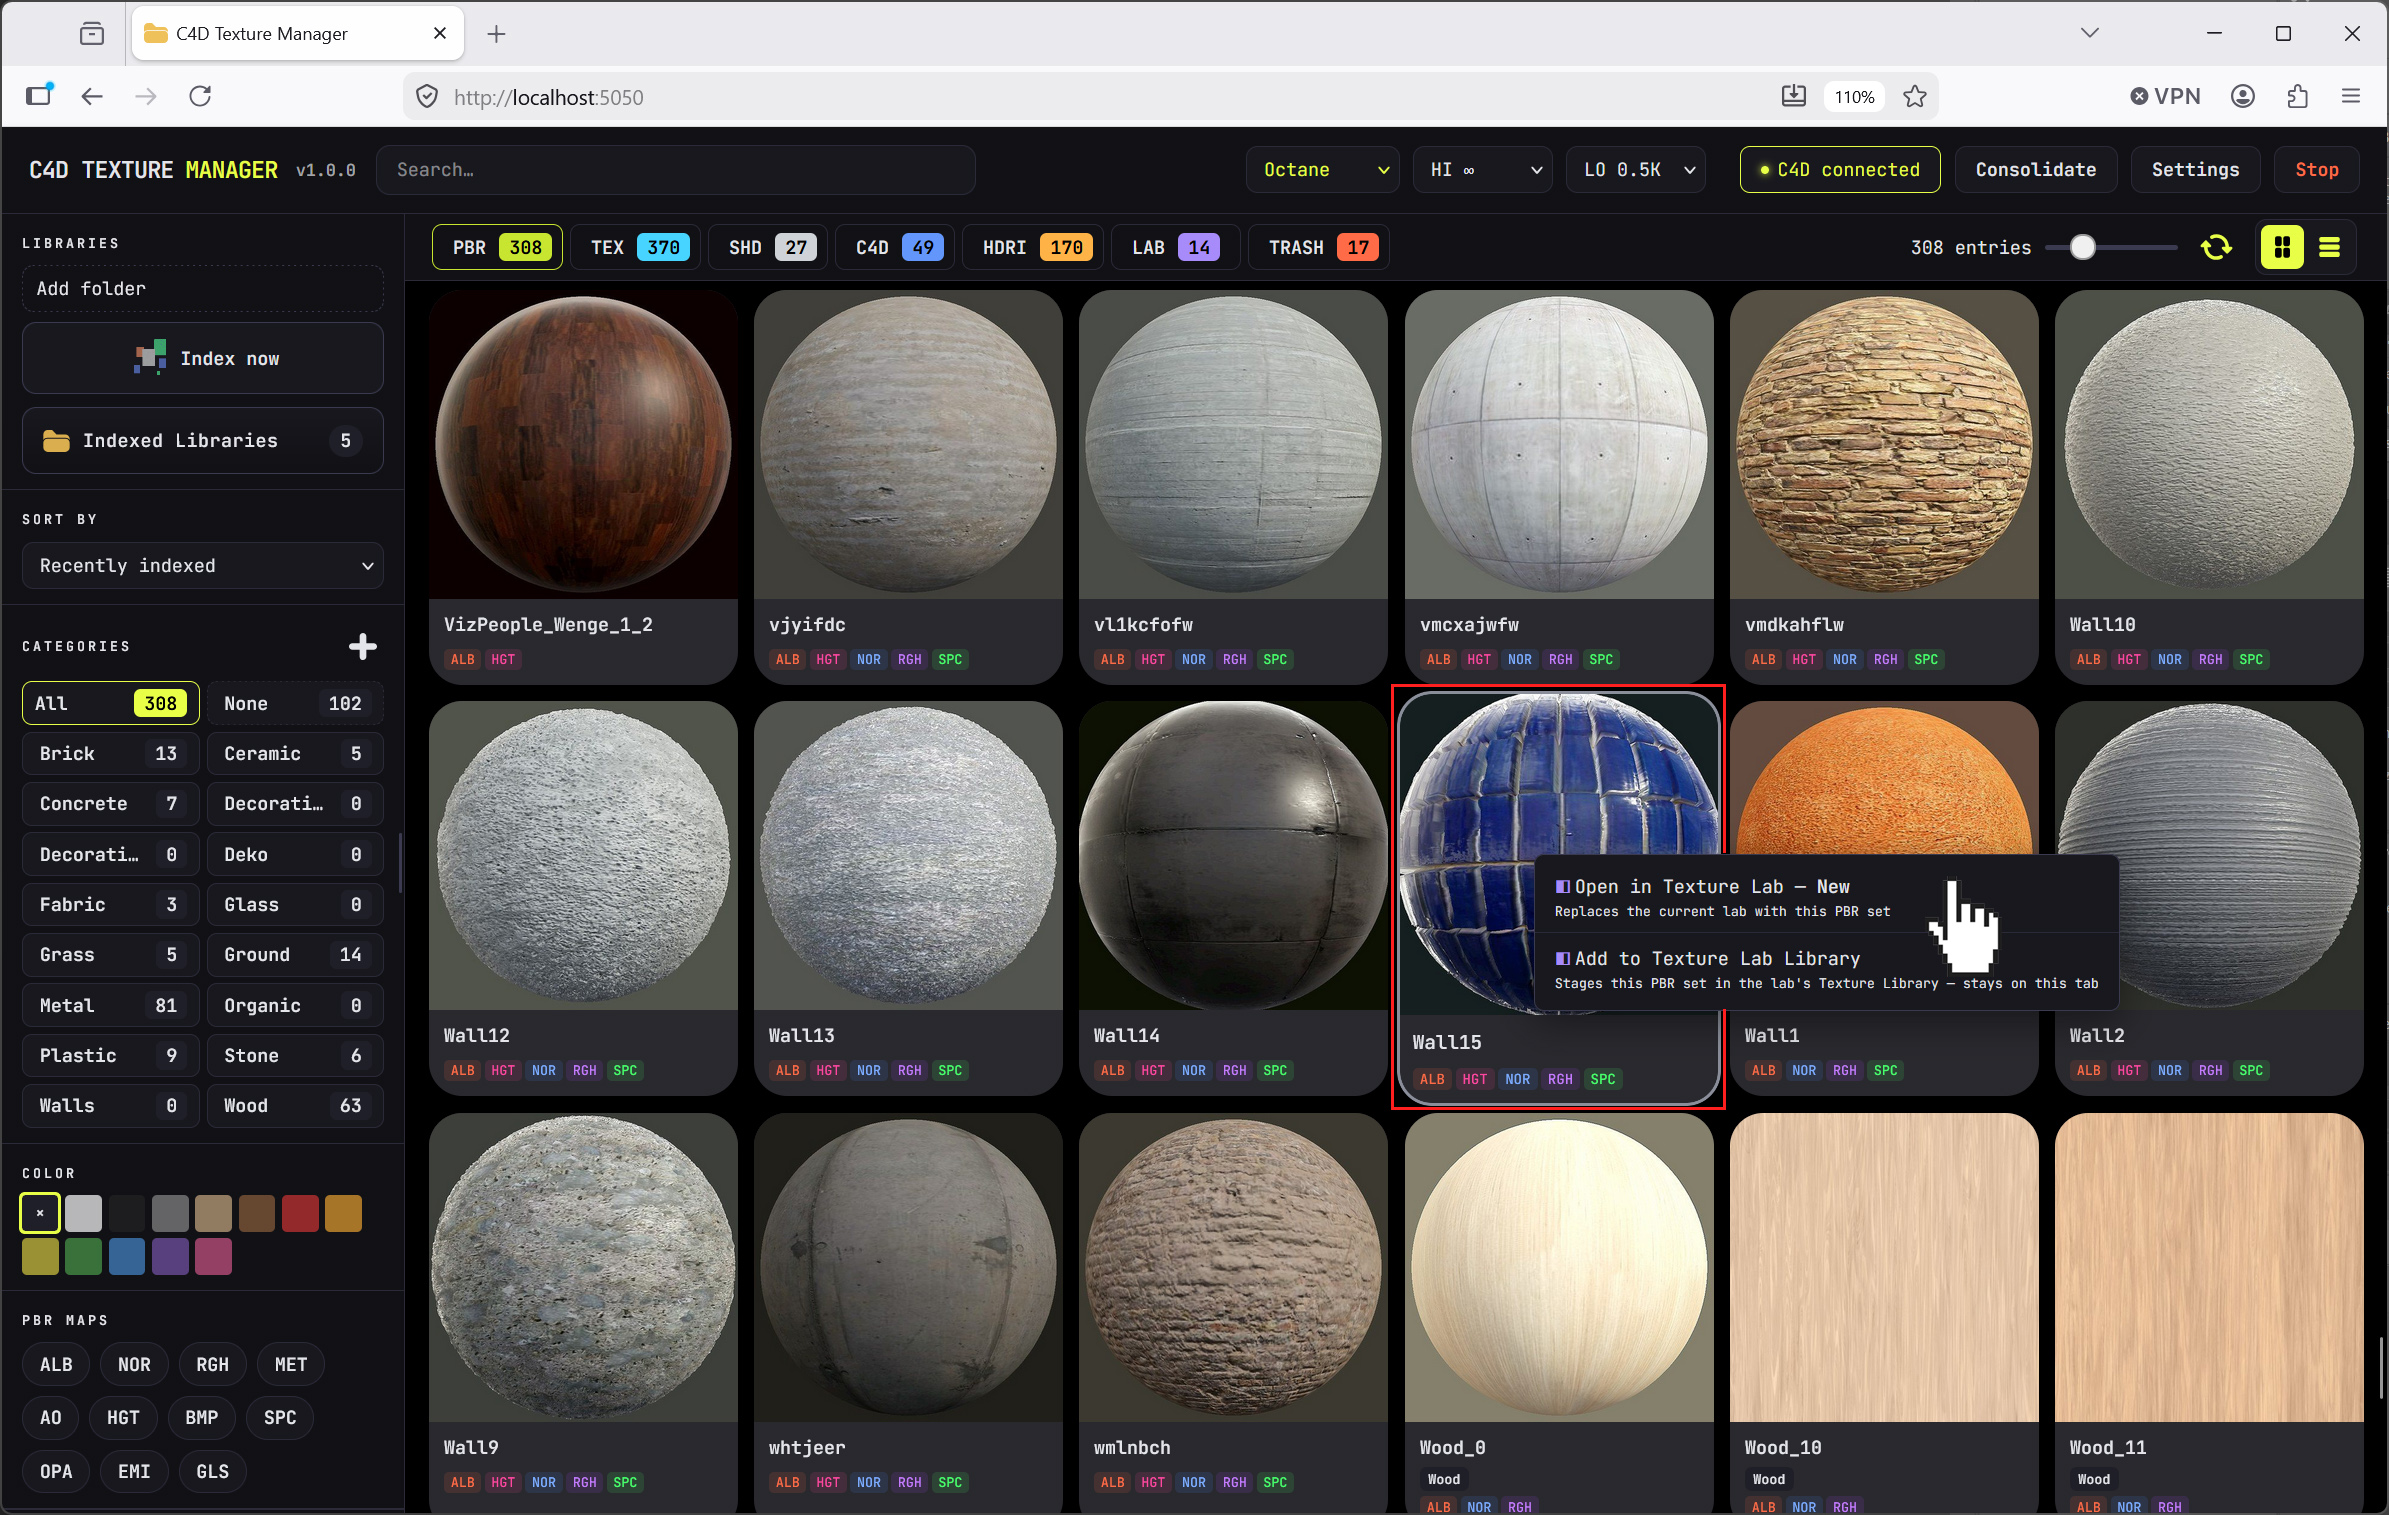
Task: Switch to the PBR tab
Action: tap(497, 247)
